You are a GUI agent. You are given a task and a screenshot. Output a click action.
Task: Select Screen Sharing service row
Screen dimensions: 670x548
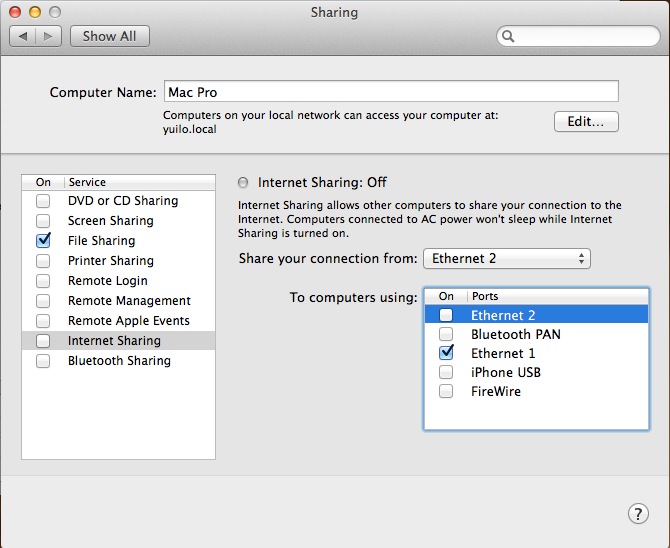click(x=118, y=221)
